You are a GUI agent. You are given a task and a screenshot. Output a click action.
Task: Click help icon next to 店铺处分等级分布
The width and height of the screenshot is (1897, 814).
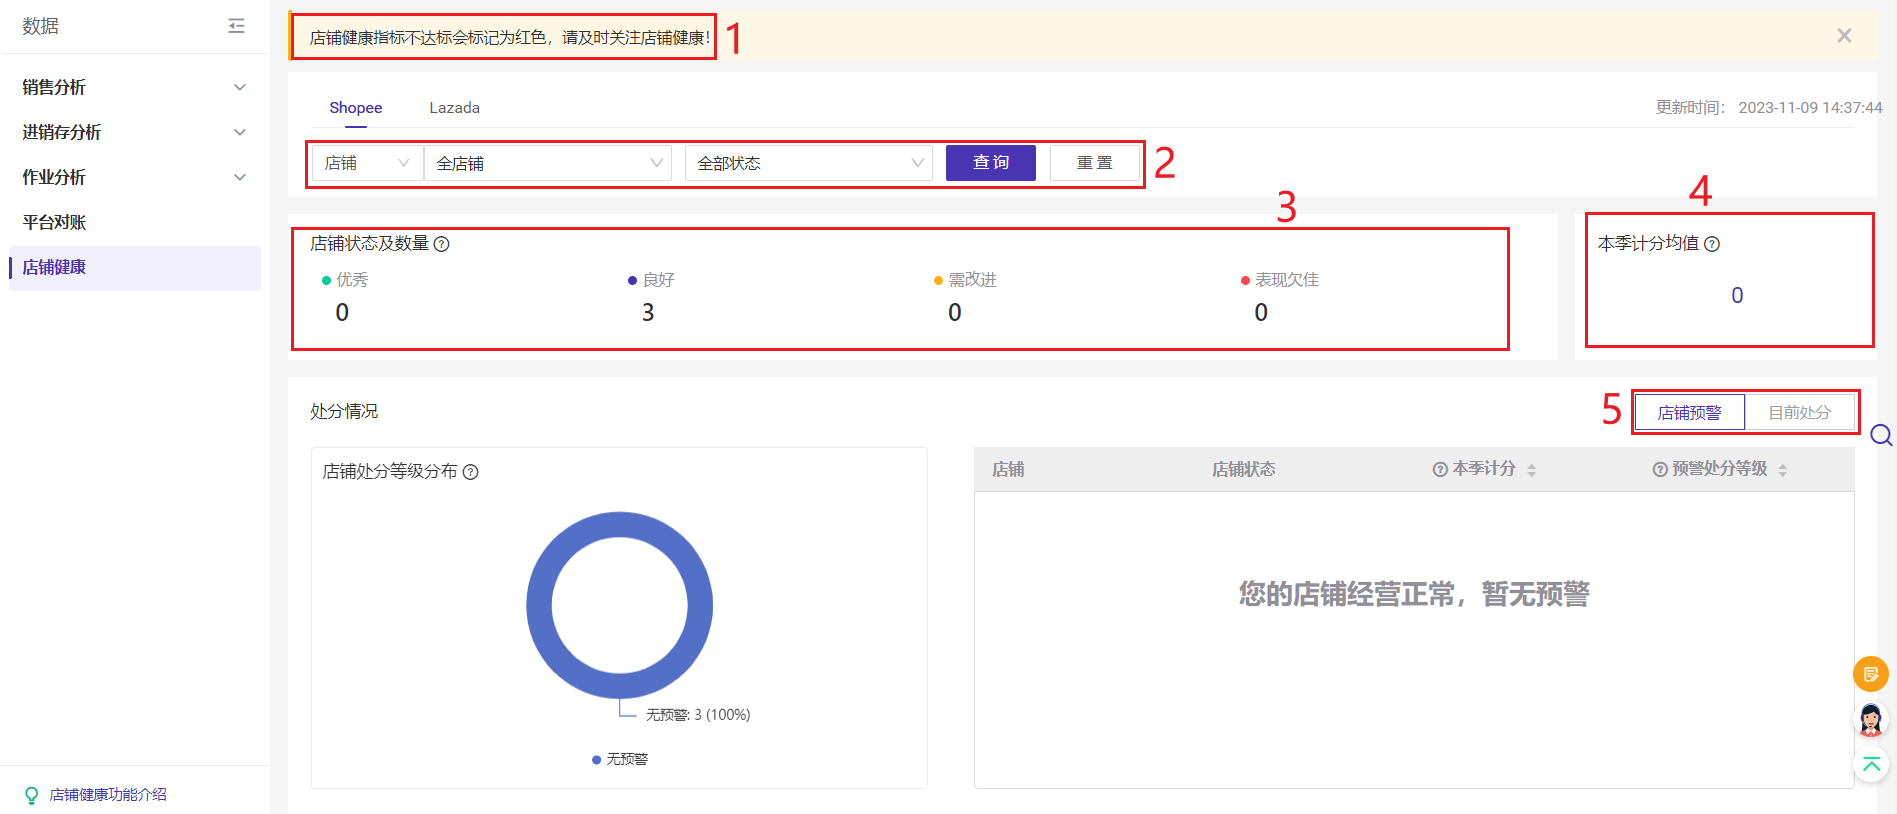(x=470, y=472)
